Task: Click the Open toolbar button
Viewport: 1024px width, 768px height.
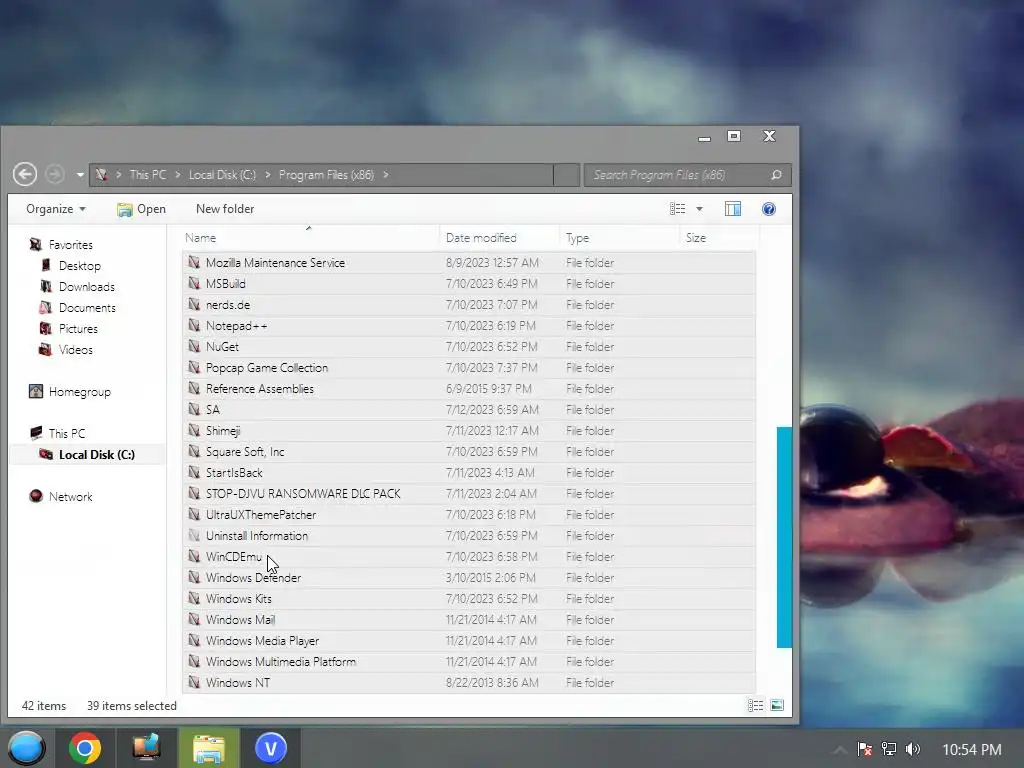Action: point(141,209)
